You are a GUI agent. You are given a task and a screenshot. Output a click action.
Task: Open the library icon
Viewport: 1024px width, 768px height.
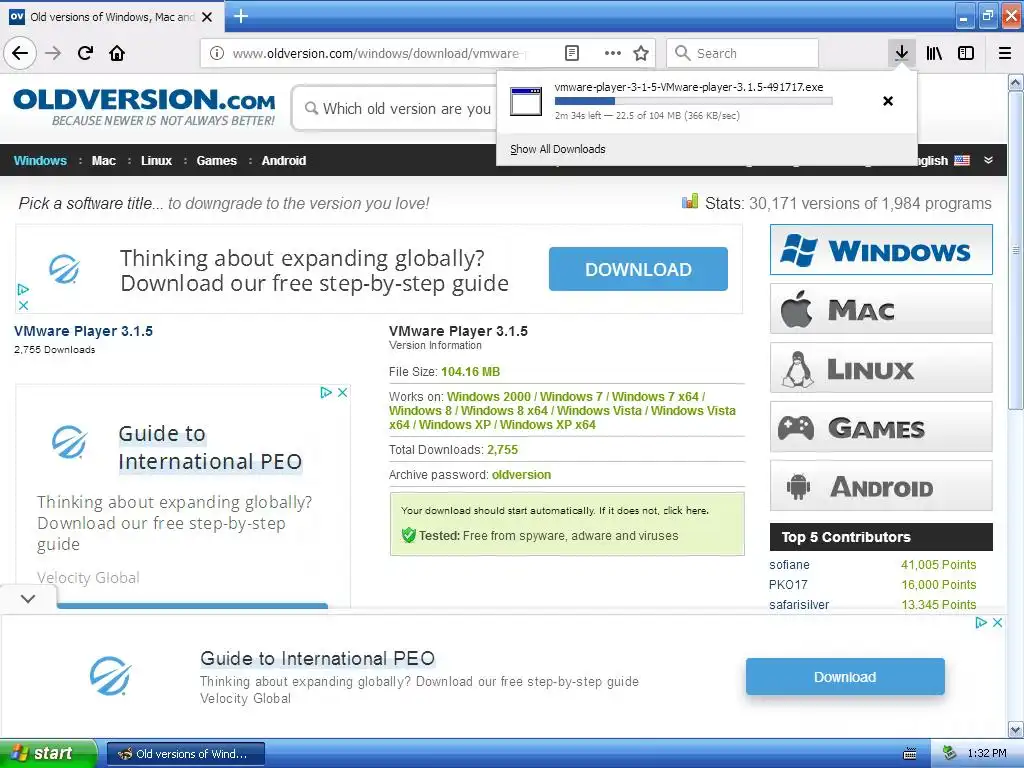[x=934, y=53]
